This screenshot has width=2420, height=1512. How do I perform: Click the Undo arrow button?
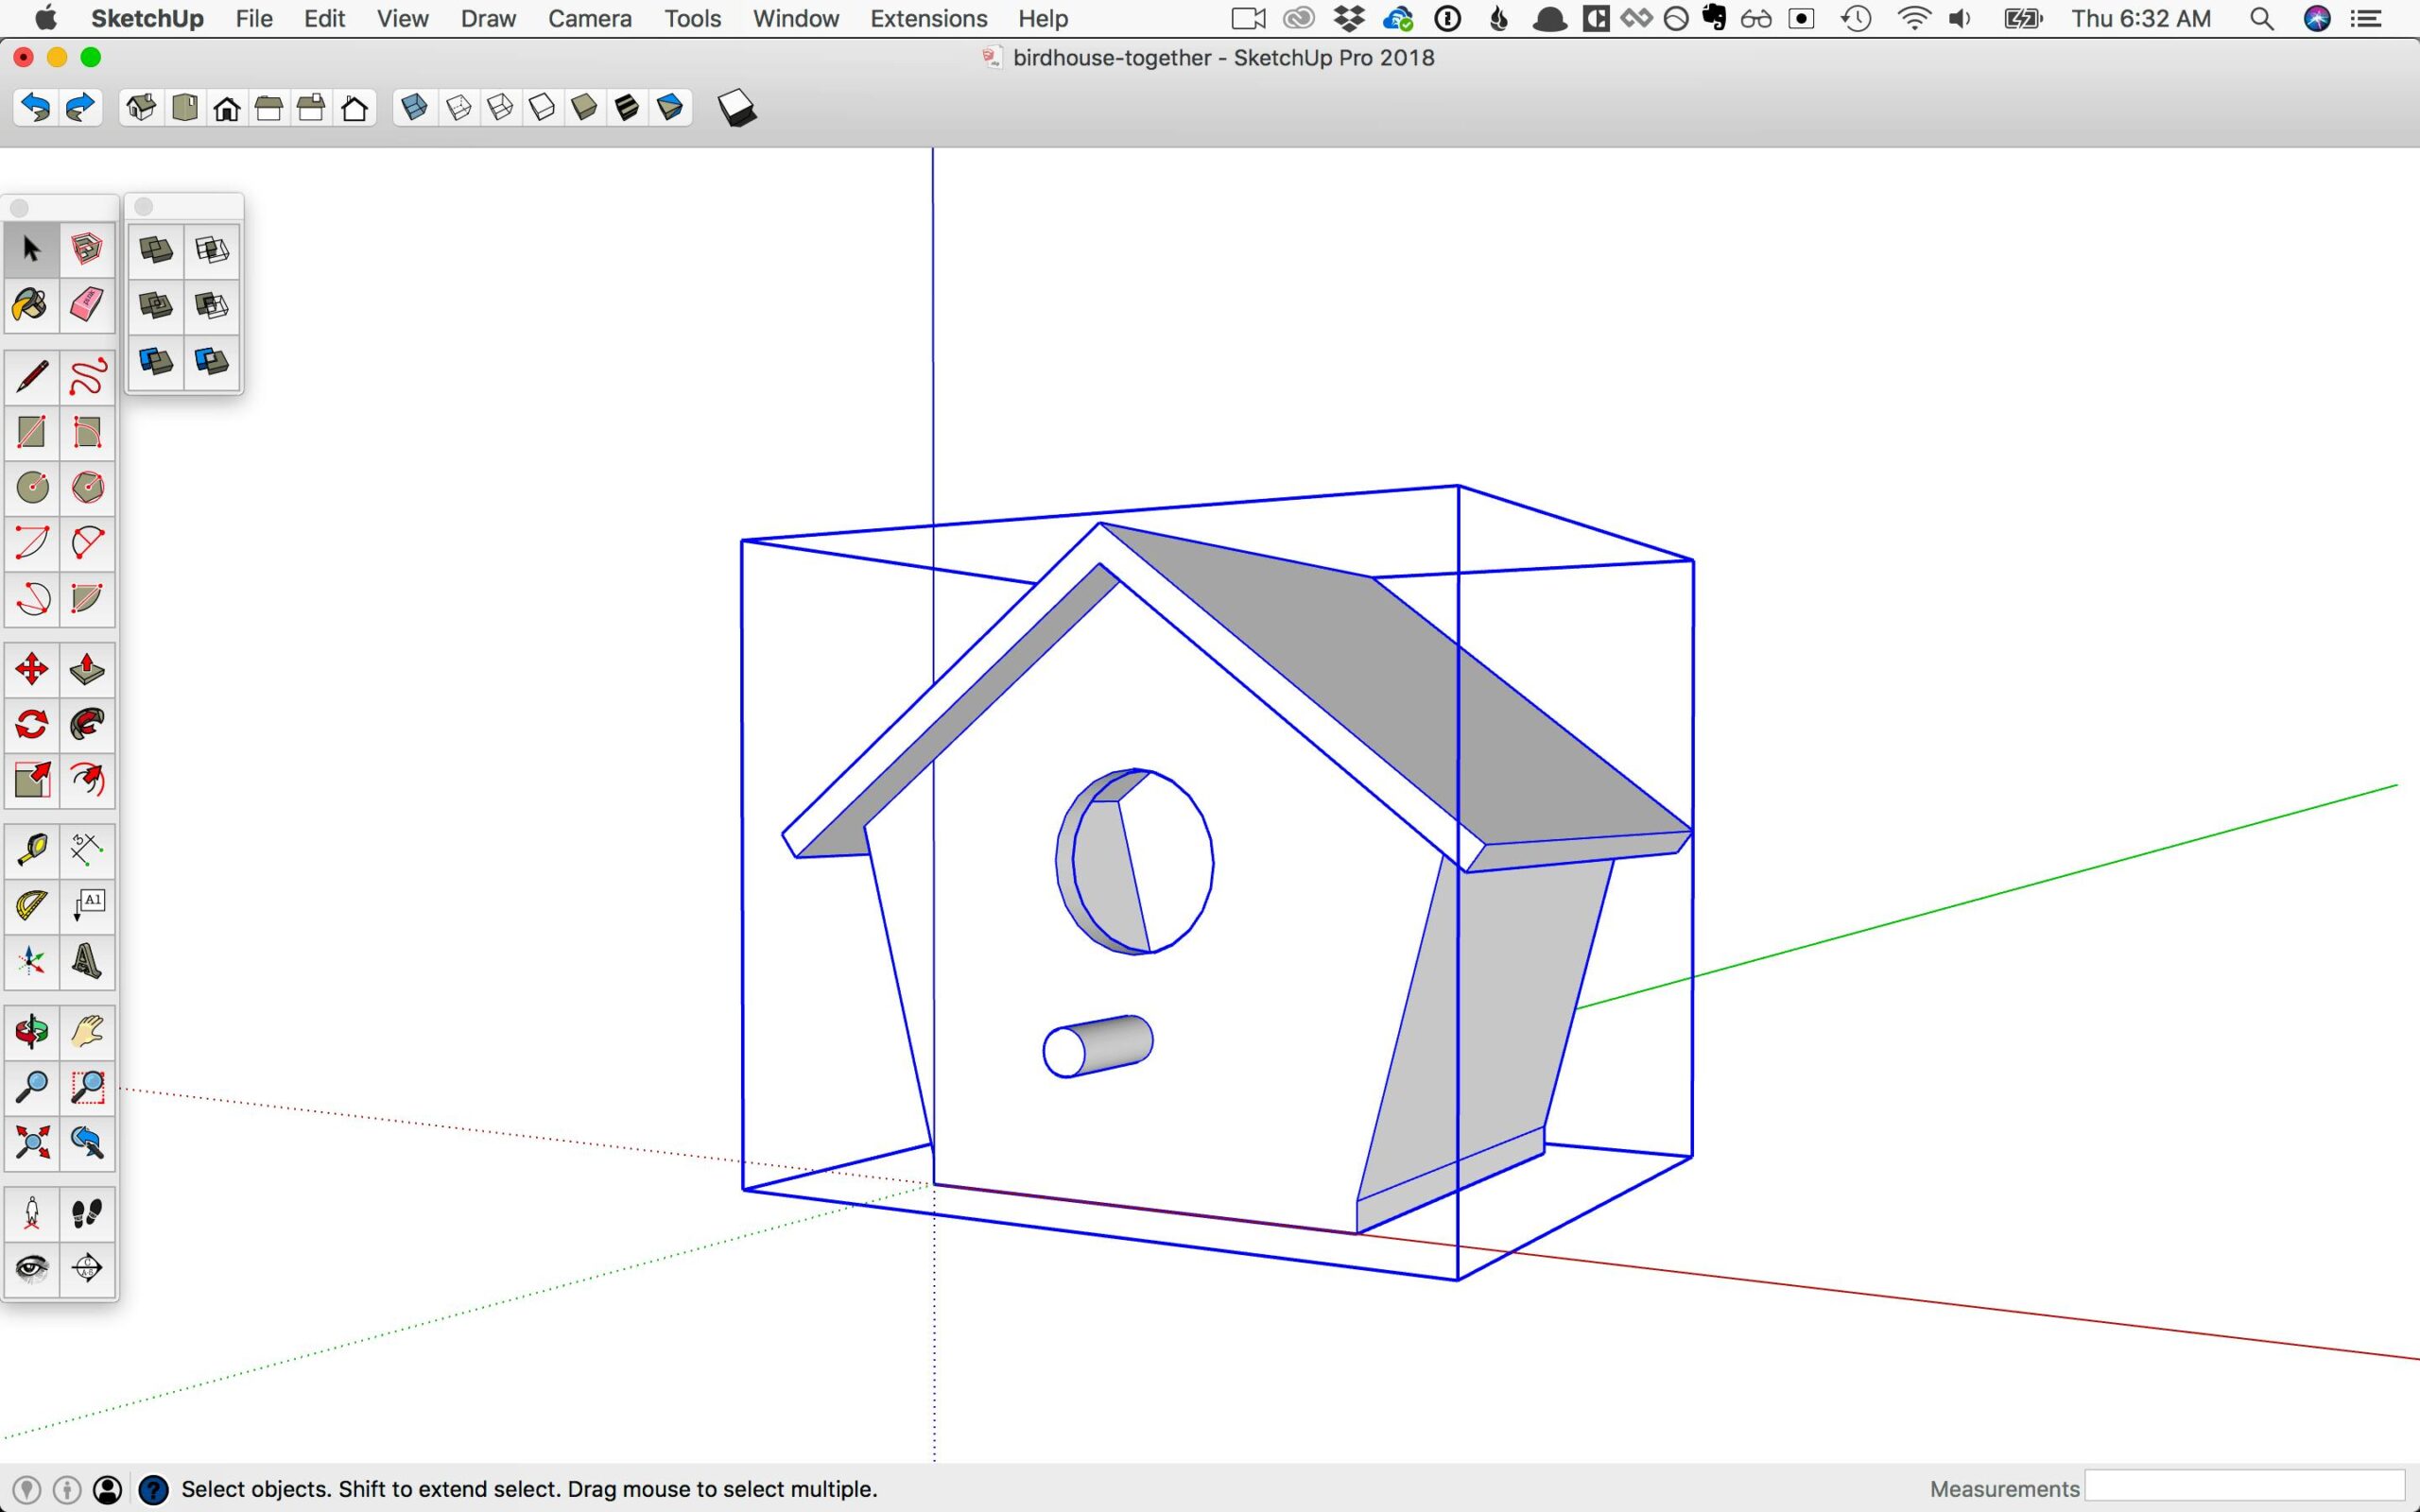pyautogui.click(x=36, y=107)
